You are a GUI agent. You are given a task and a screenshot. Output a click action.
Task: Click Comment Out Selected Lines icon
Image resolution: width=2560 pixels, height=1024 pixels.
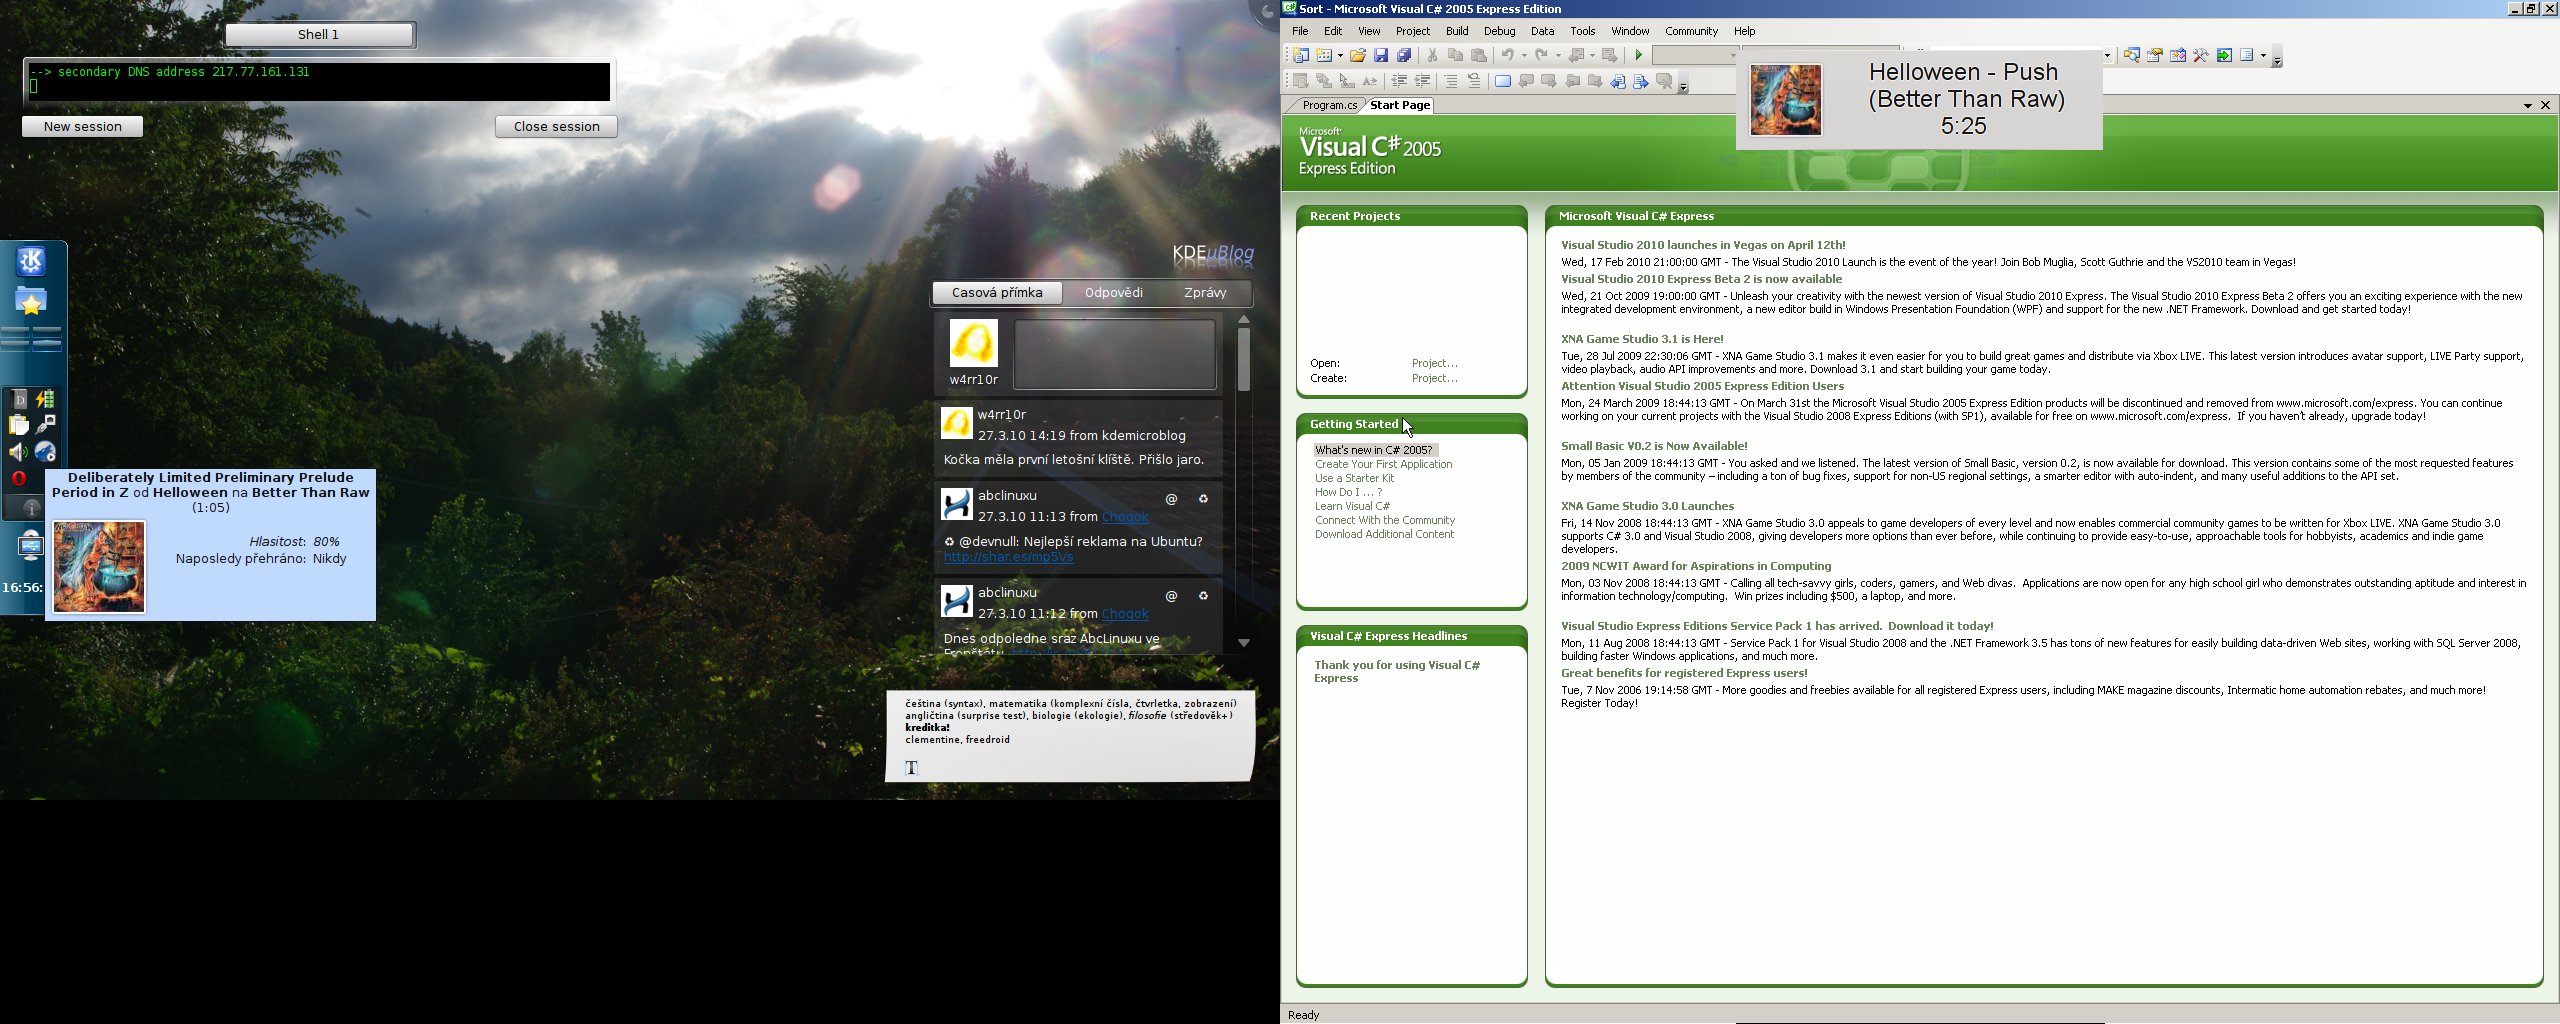click(1451, 81)
